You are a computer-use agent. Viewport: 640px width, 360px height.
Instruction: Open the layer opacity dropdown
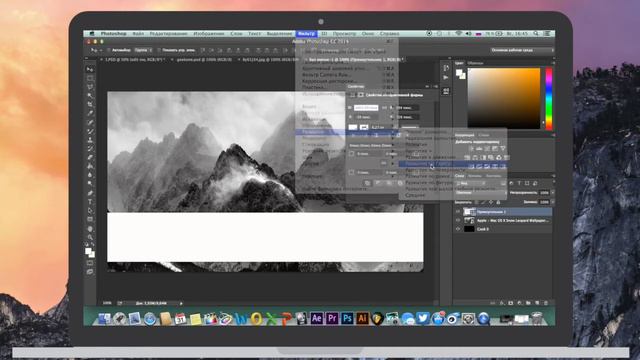[x=553, y=192]
